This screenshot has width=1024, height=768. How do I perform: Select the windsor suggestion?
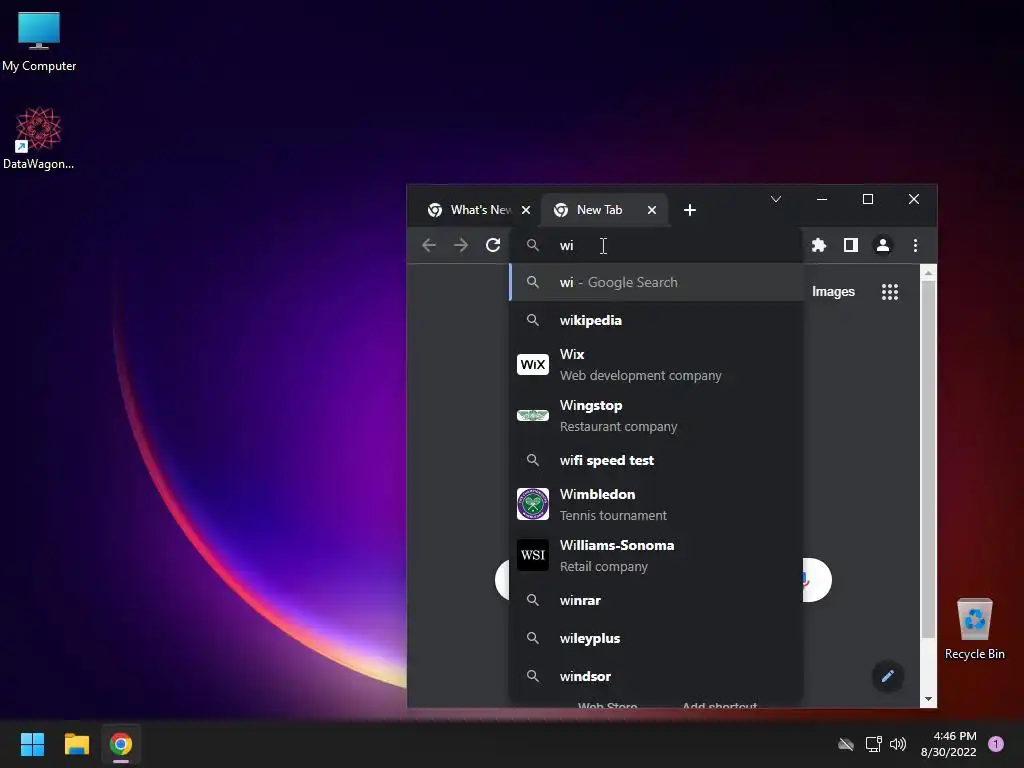(656, 676)
